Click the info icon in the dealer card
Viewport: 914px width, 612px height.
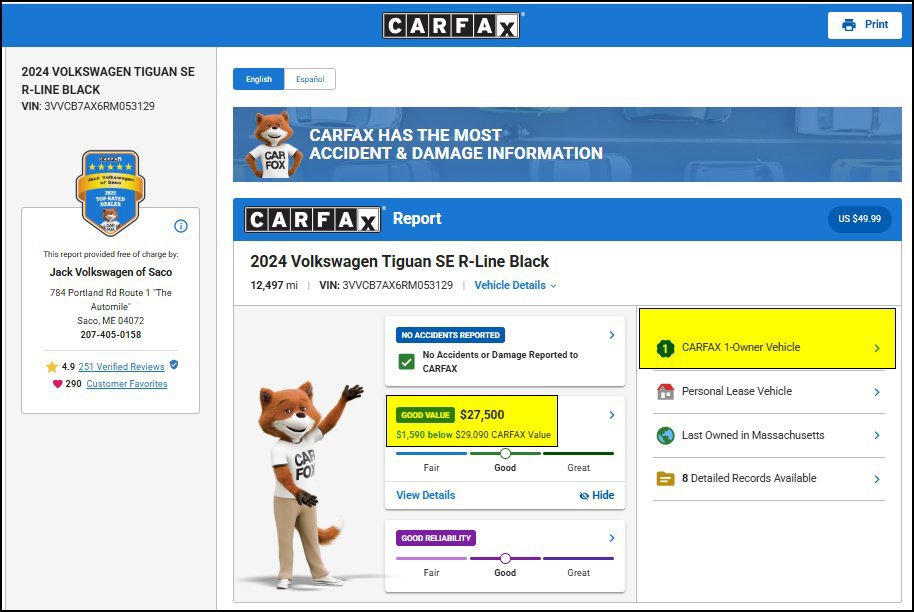tap(181, 226)
